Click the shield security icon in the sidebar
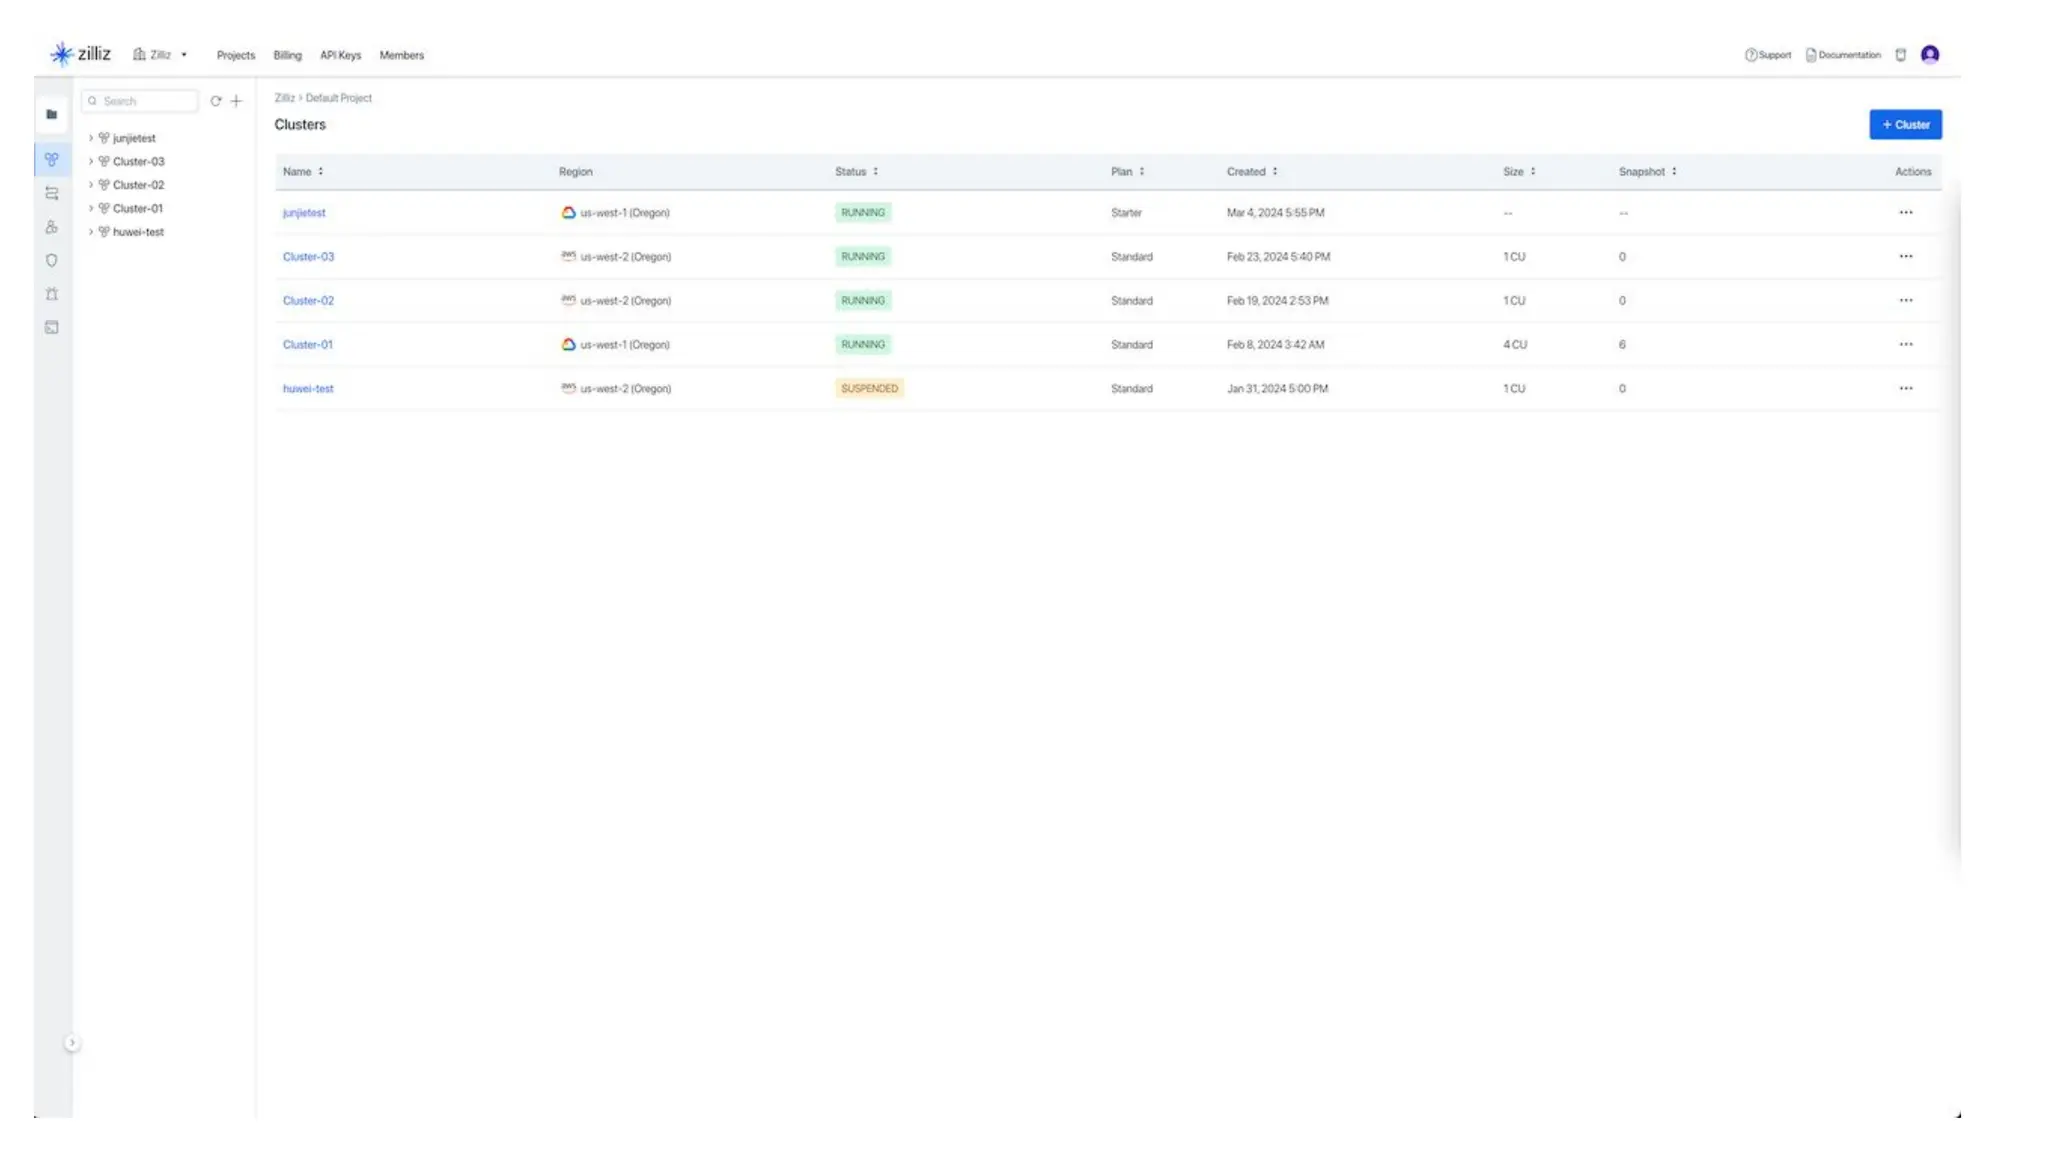 (x=51, y=261)
